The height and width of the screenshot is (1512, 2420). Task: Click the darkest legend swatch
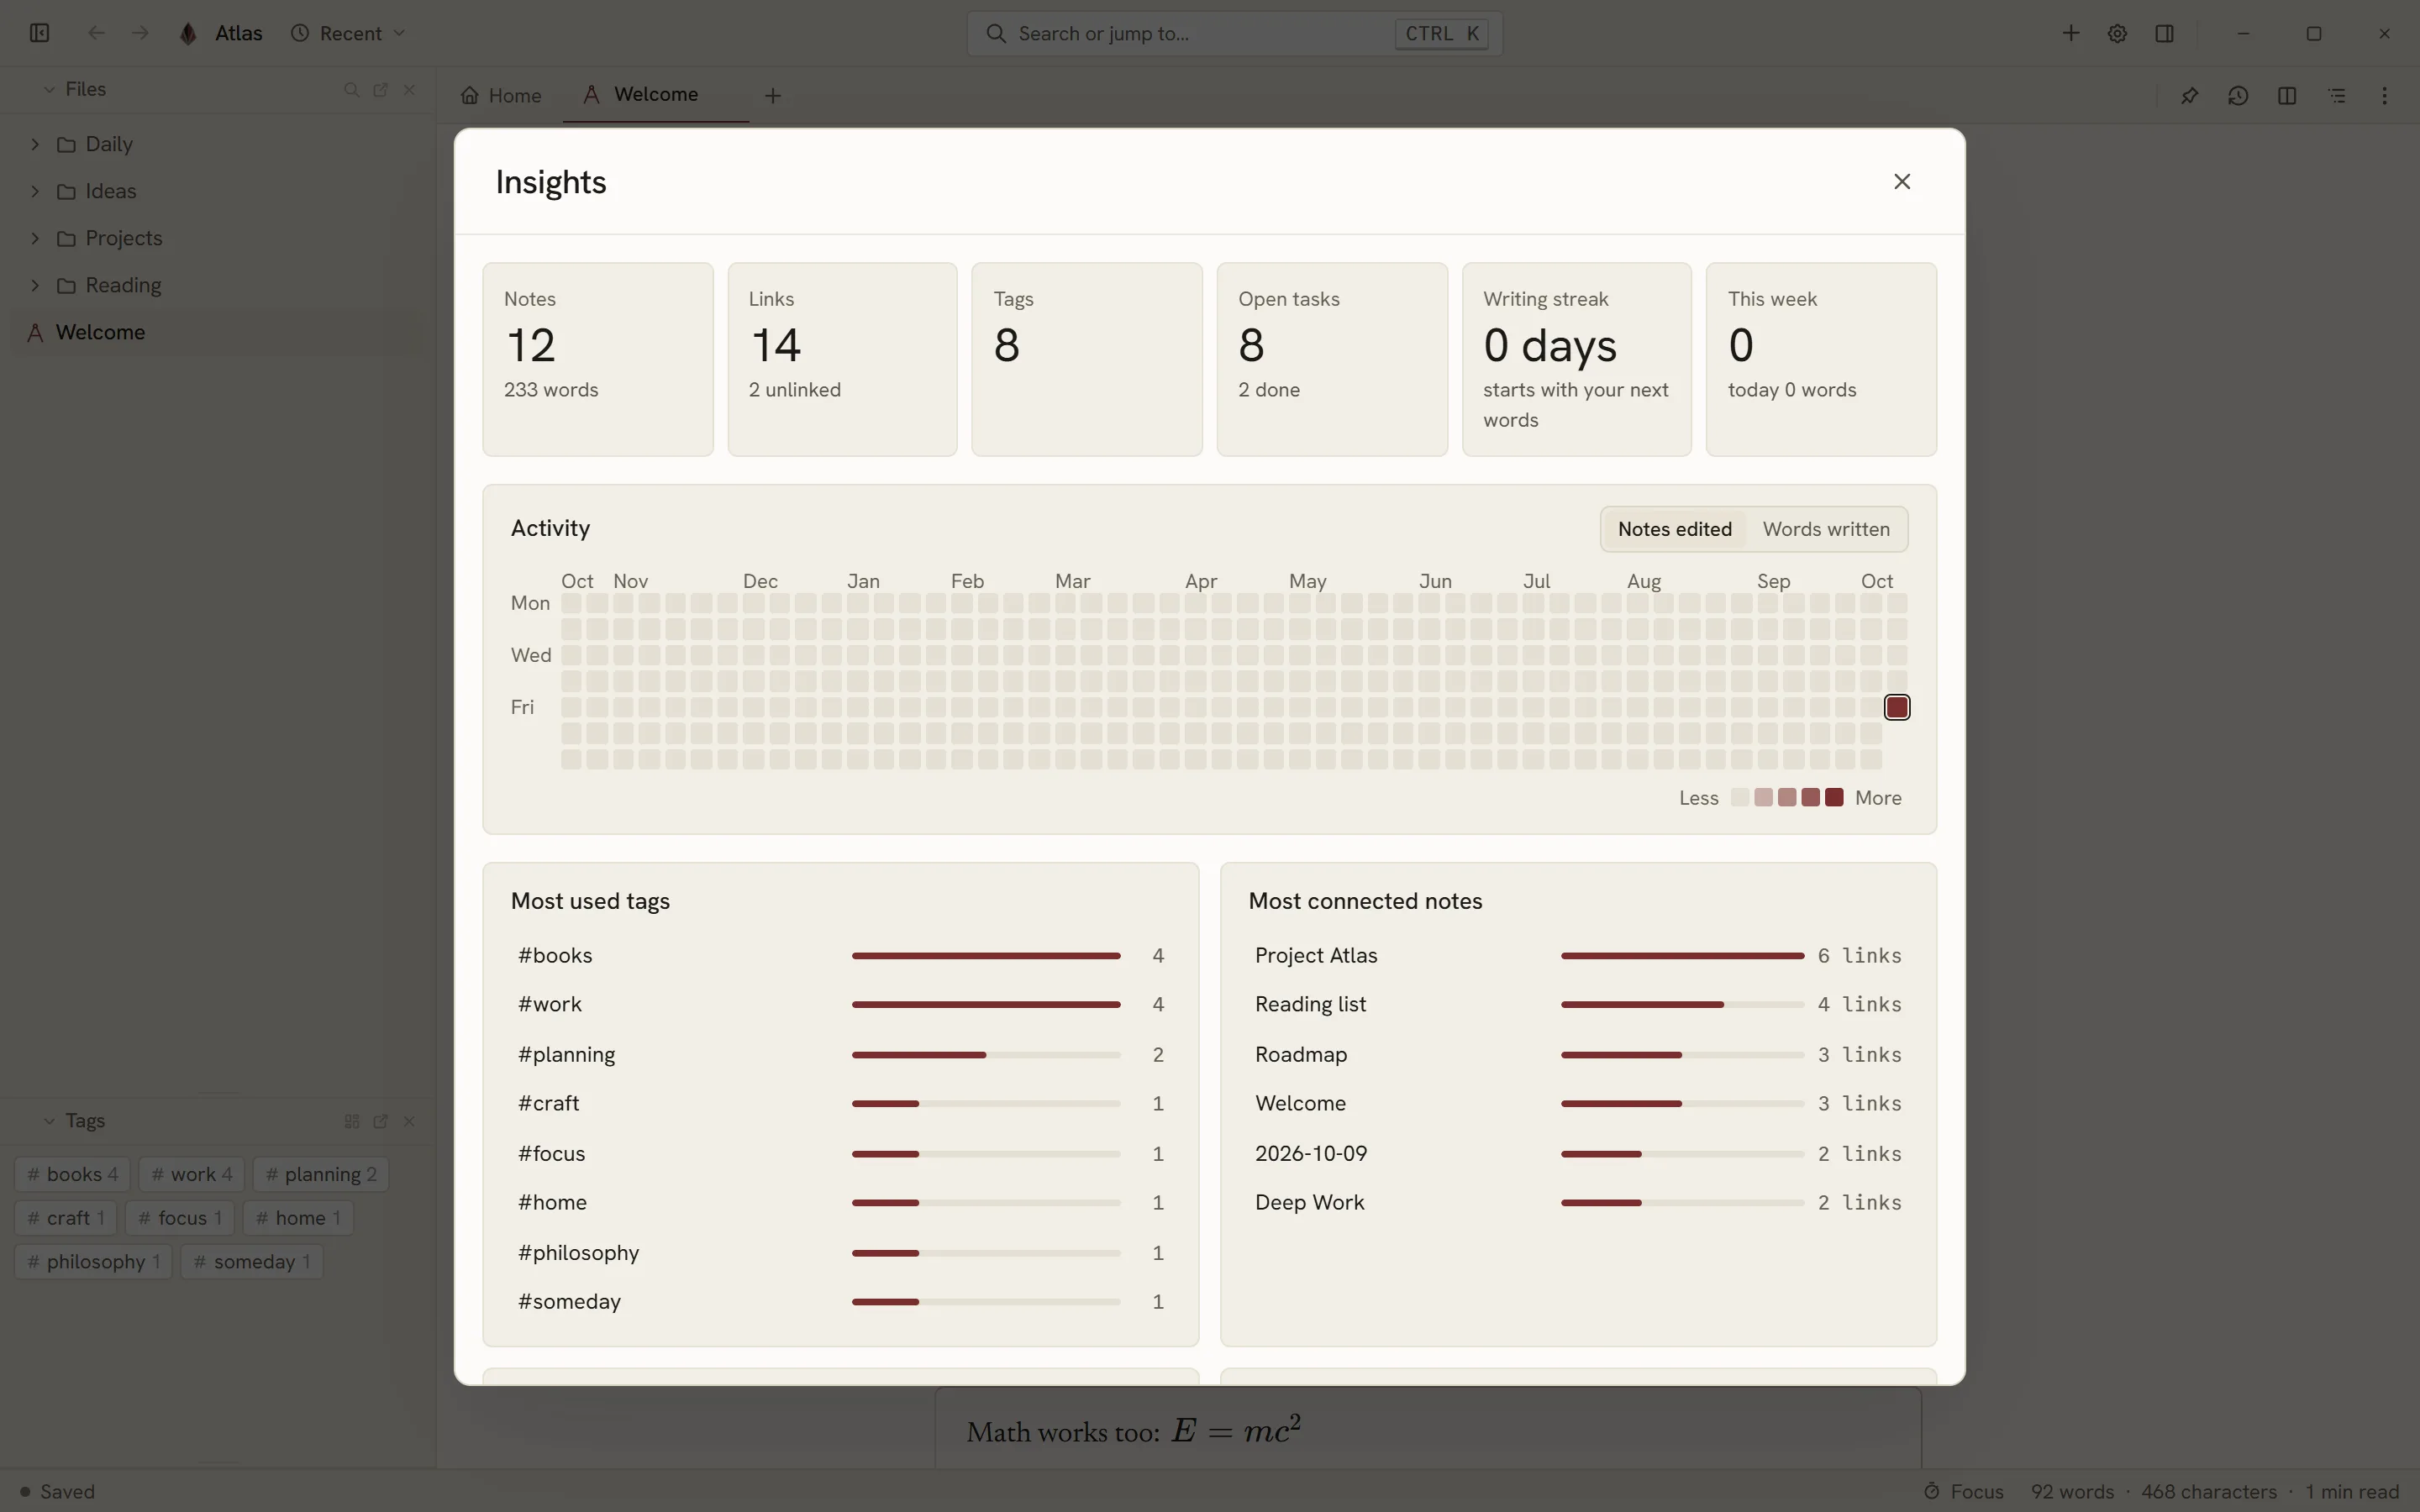coord(1833,797)
